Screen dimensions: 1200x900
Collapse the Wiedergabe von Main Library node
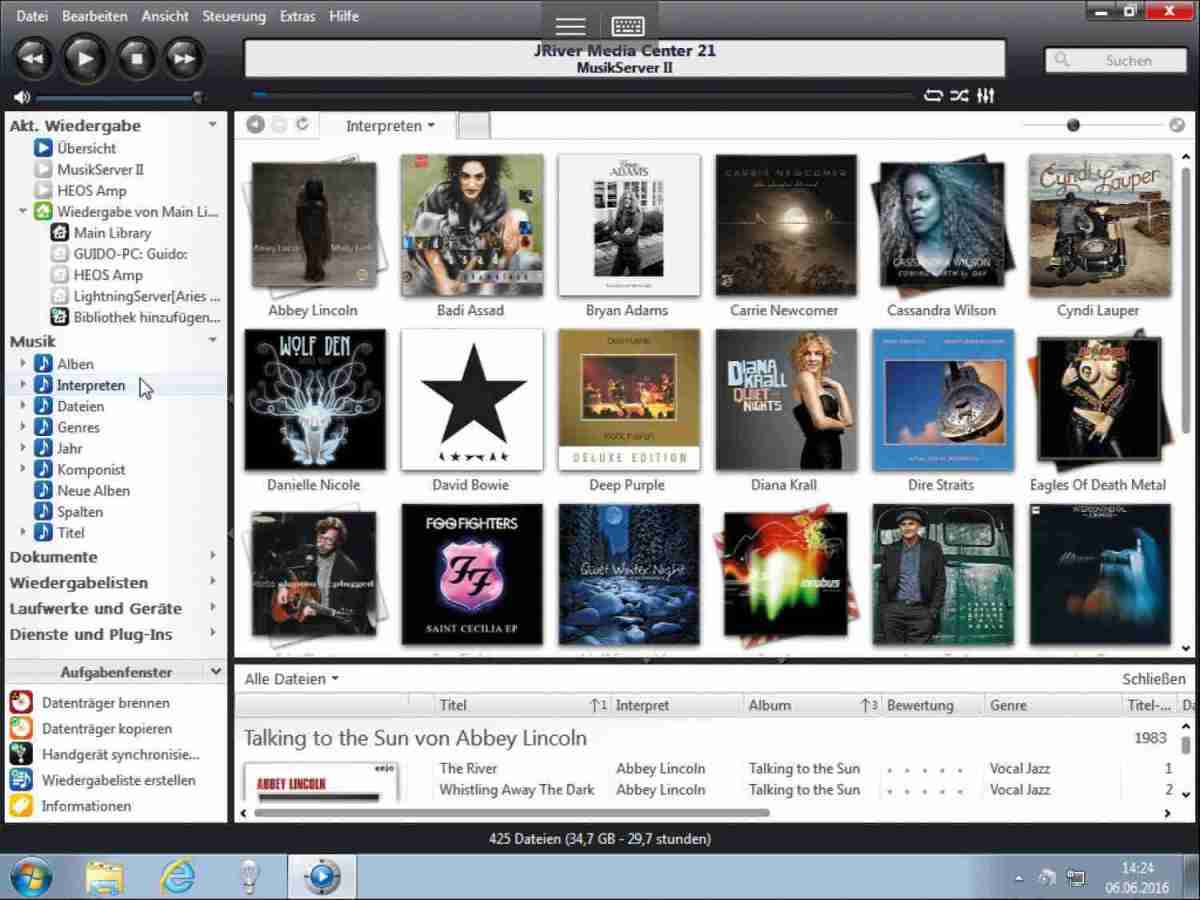tap(23, 211)
